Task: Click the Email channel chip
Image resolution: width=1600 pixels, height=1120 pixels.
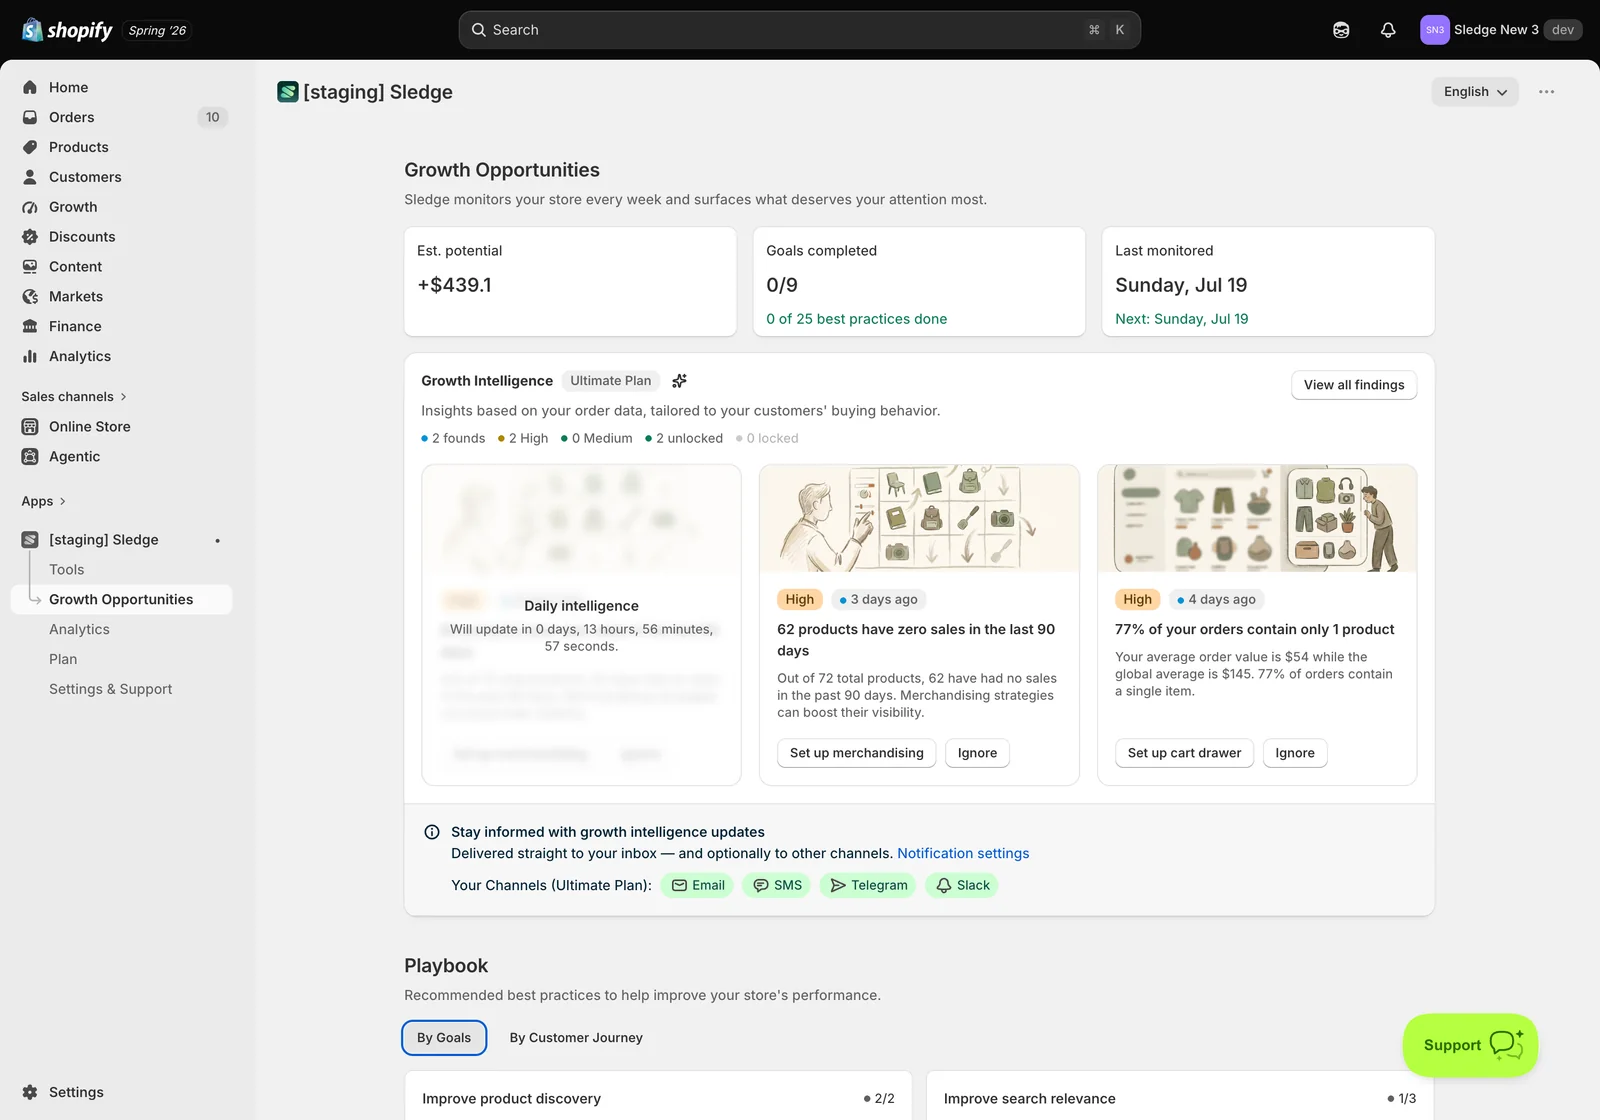Action: (x=698, y=886)
